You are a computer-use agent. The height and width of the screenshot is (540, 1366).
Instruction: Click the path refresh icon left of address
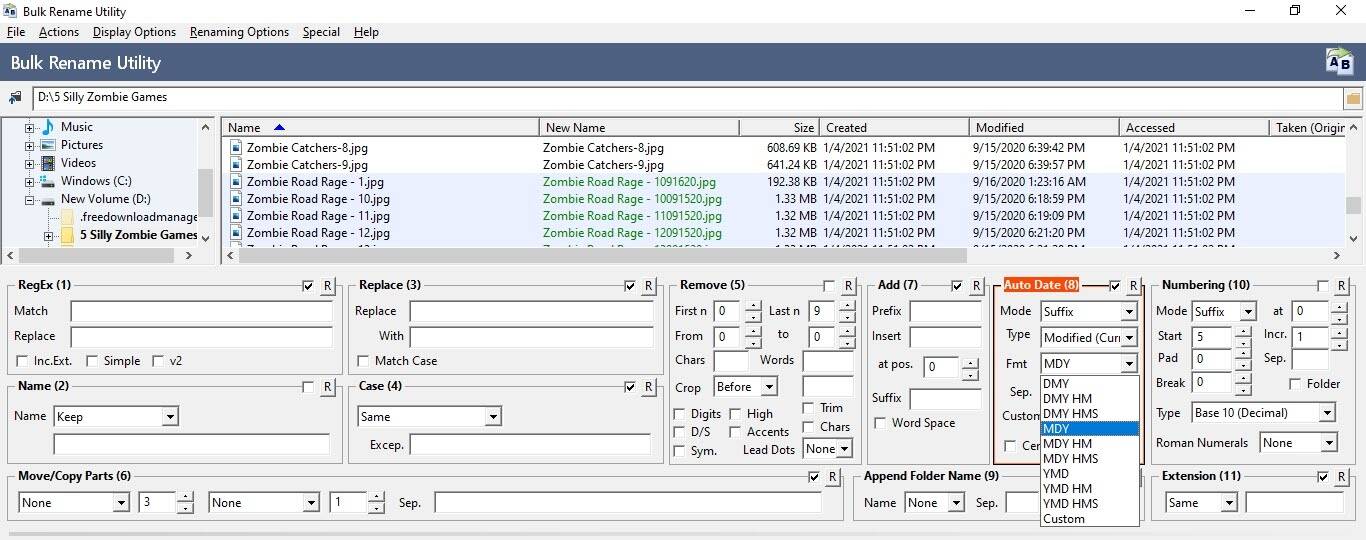point(15,98)
